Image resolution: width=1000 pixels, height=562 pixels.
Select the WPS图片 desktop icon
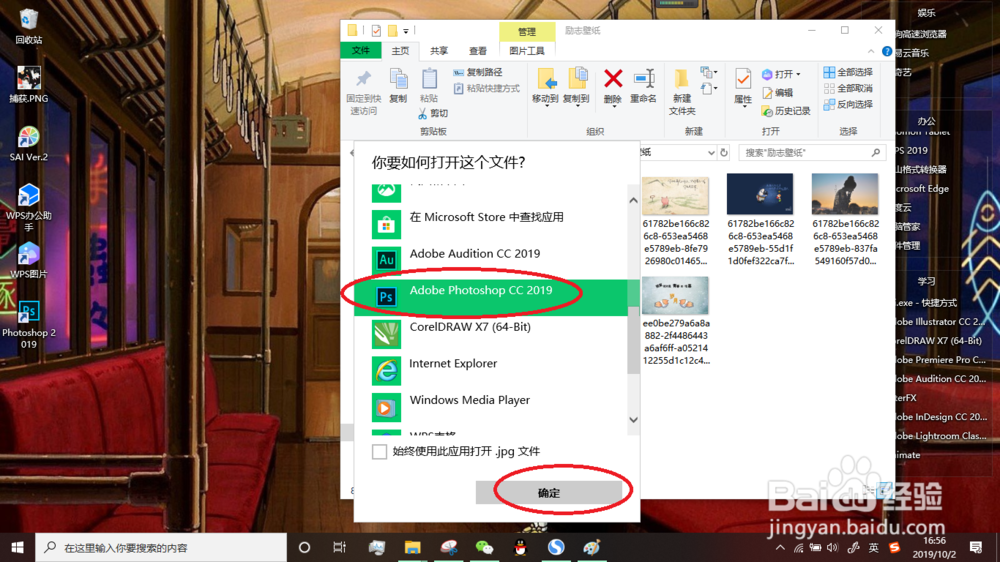tap(29, 261)
